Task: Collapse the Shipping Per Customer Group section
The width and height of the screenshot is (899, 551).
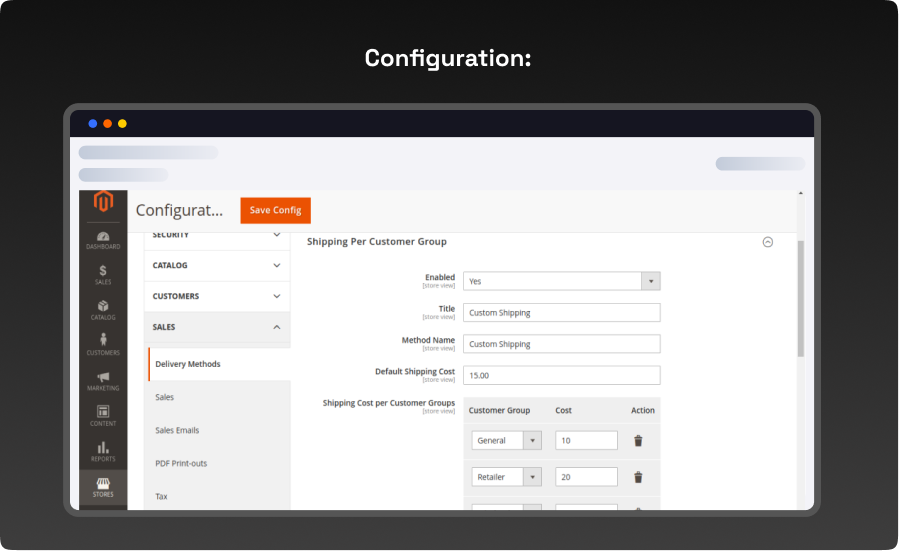Action: coord(768,242)
